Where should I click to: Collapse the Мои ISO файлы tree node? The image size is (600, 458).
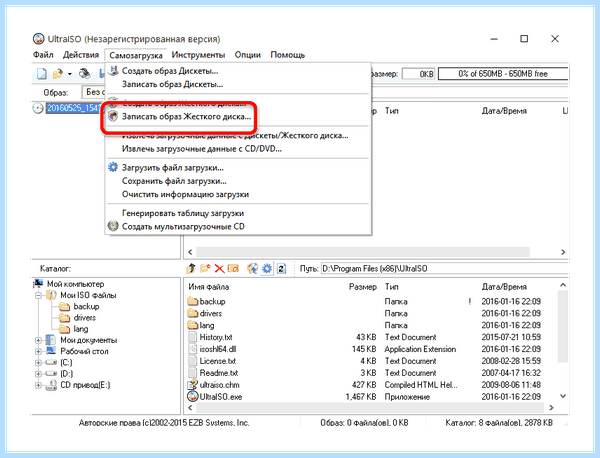coord(38,295)
